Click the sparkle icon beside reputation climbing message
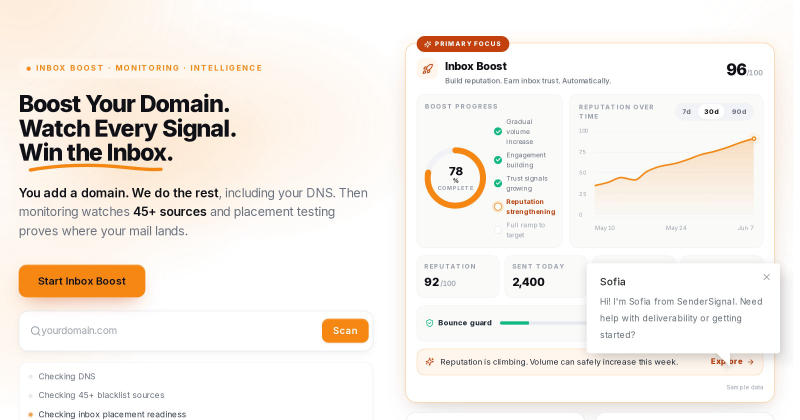The image size is (800, 420). 430,362
